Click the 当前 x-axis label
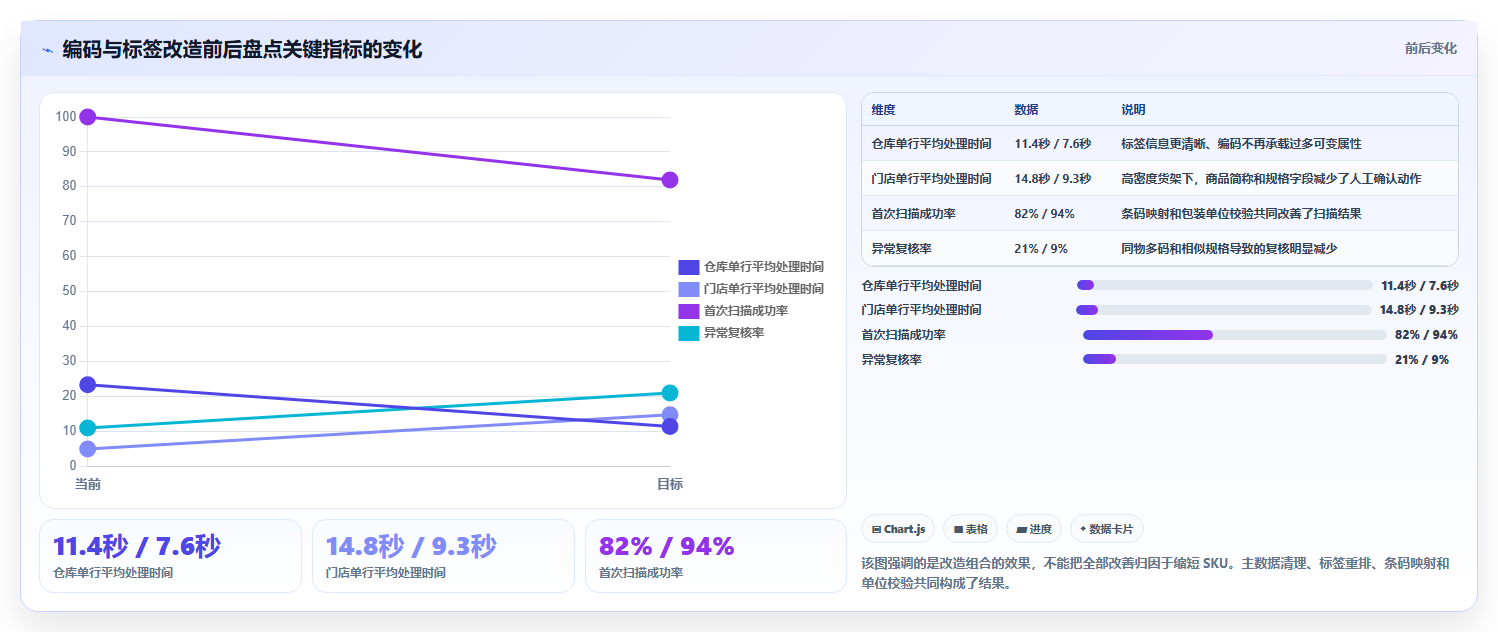Image resolution: width=1498 pixels, height=632 pixels. click(88, 484)
